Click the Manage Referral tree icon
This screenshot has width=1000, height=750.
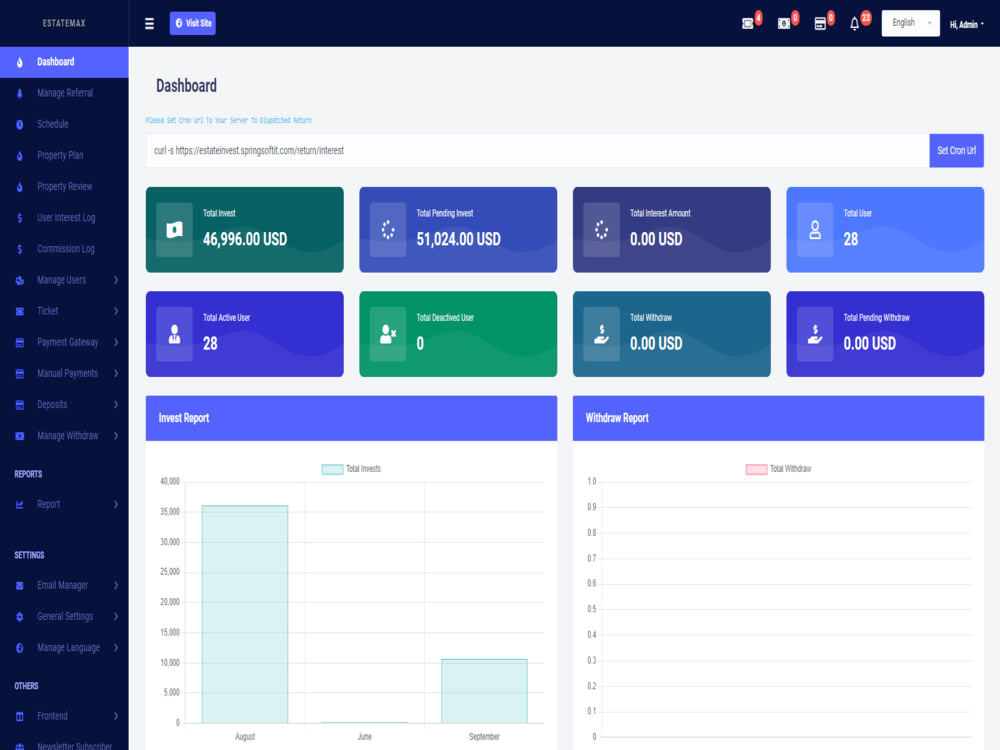(20, 93)
